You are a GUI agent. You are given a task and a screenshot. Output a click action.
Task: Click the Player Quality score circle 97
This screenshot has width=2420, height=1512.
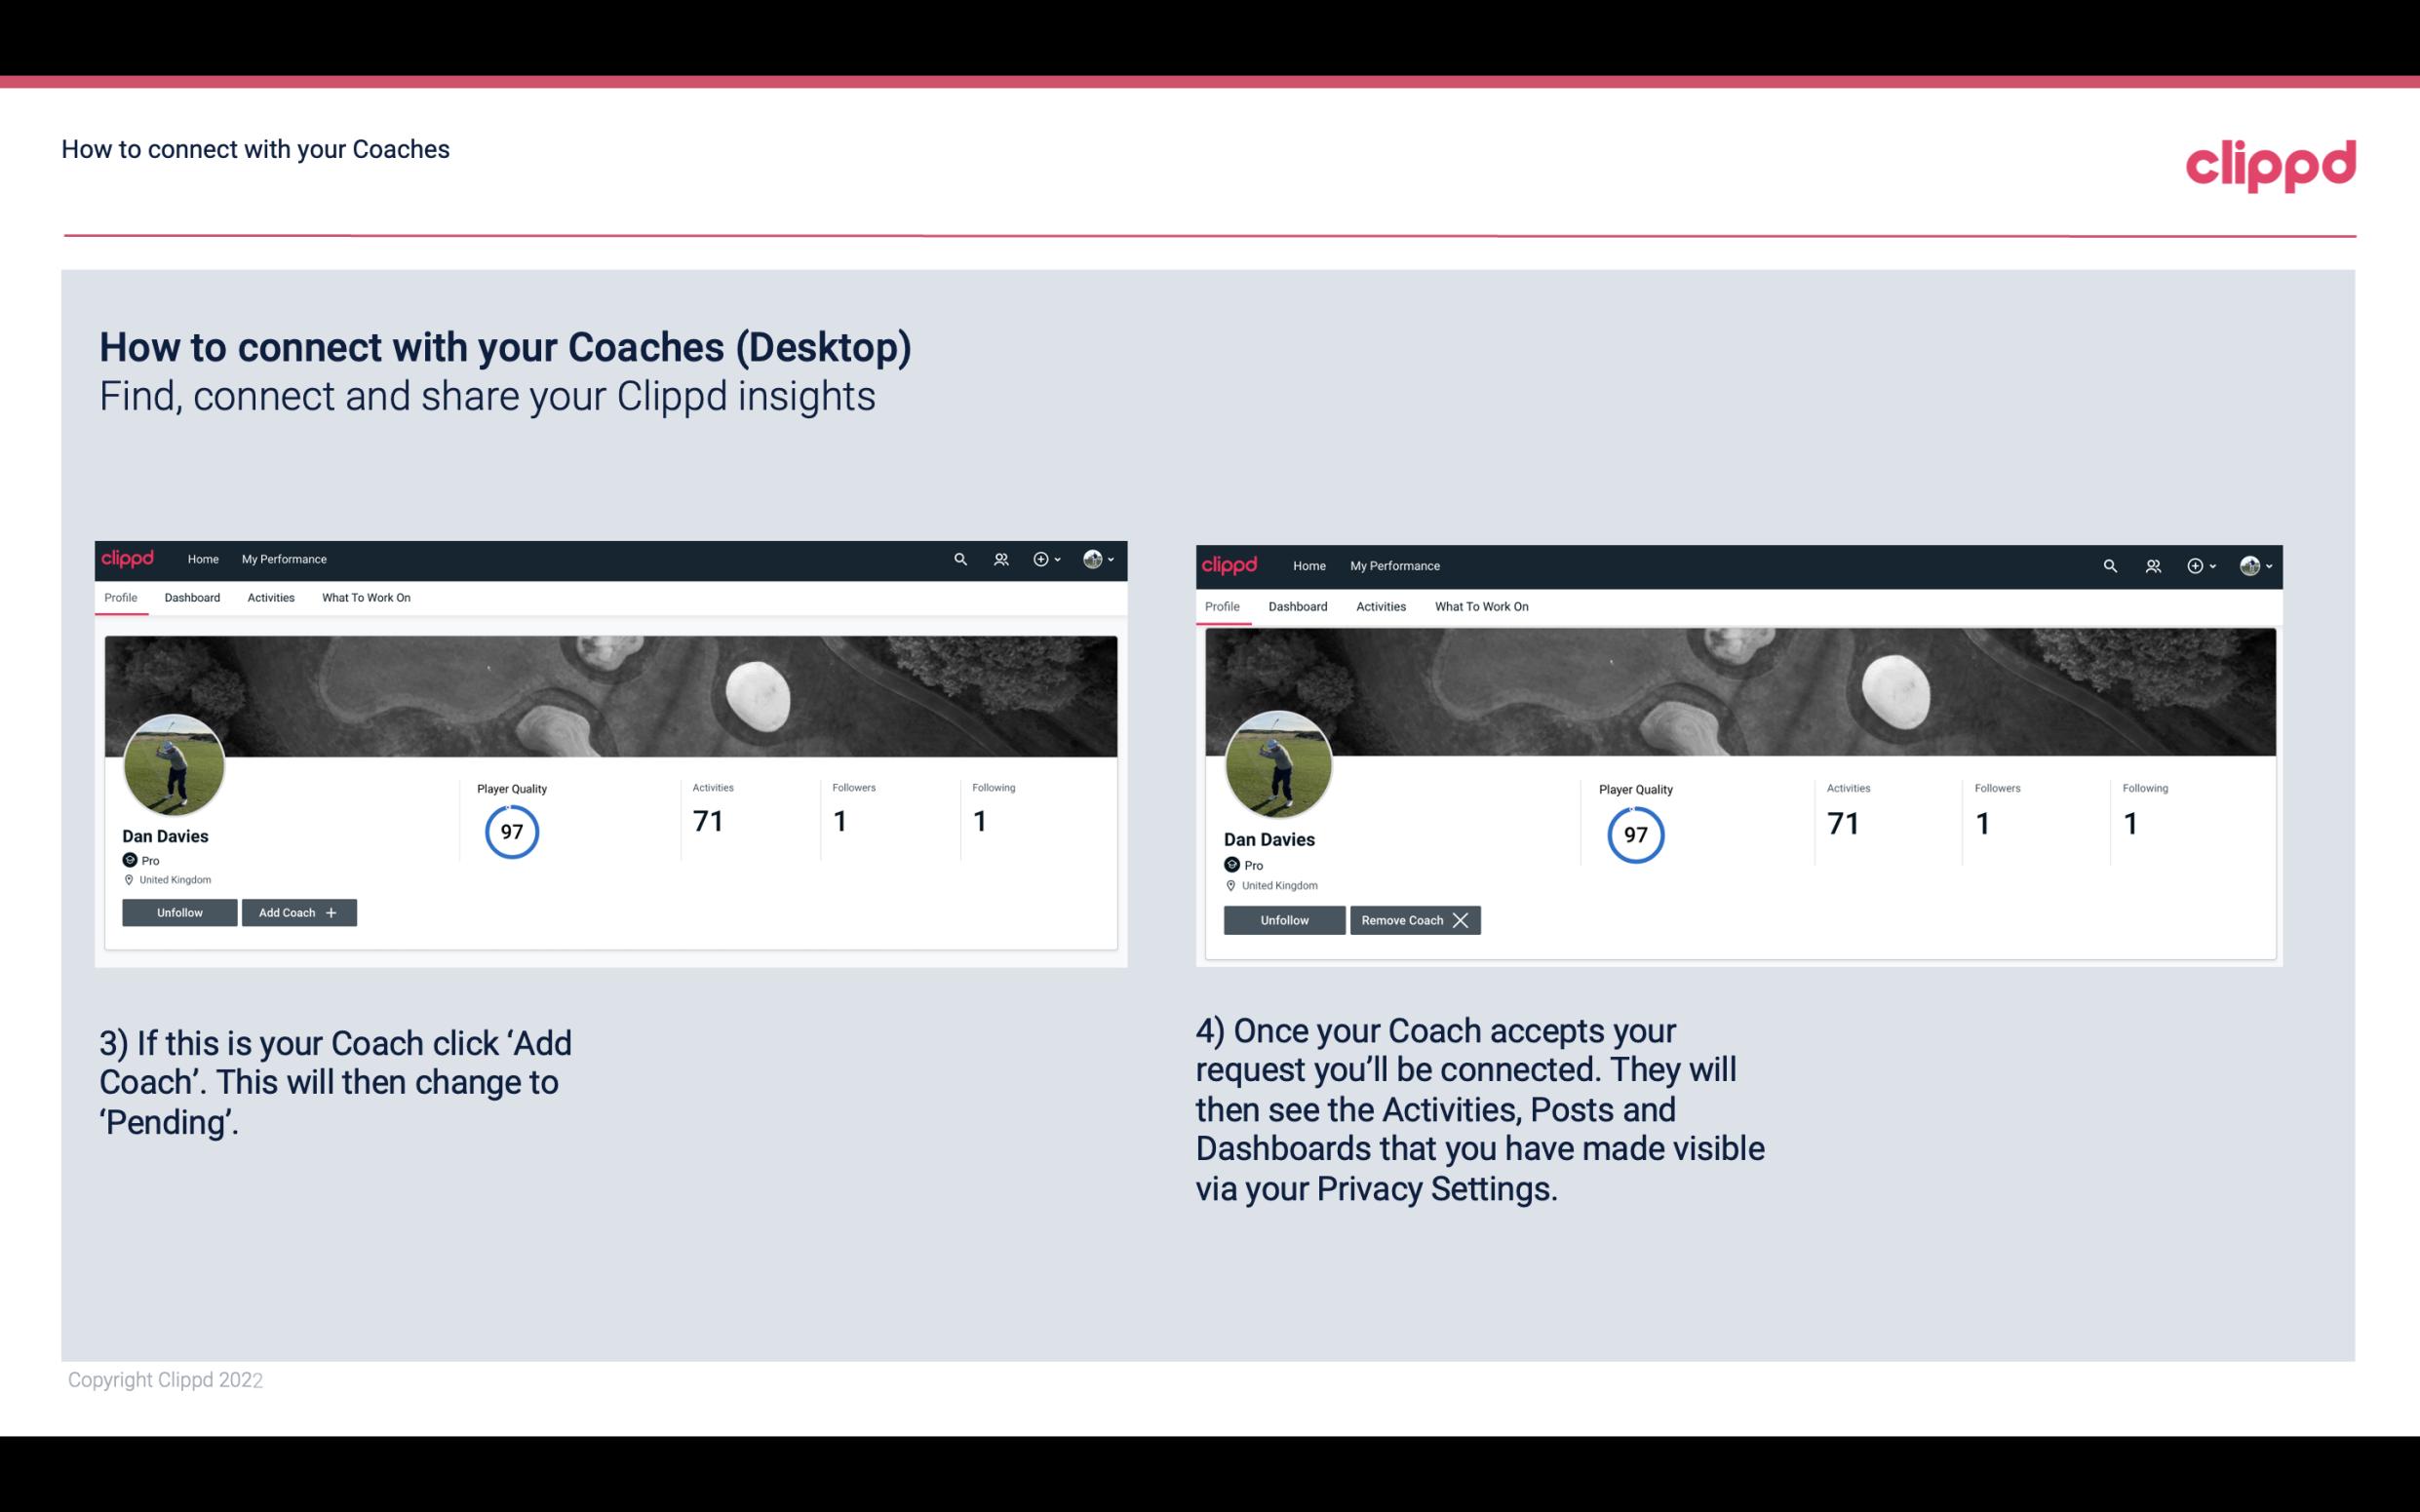tap(511, 831)
